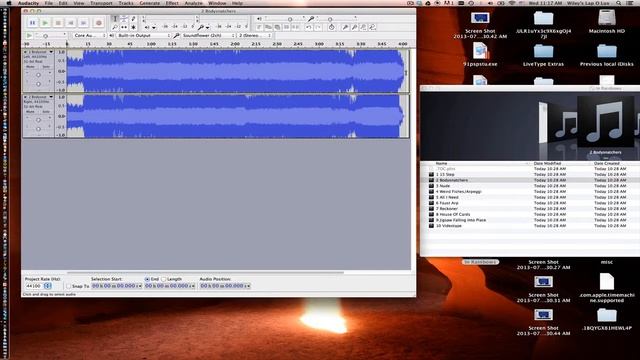Adjust the input volume slider
This screenshot has height=360, width=640.
[330, 19]
